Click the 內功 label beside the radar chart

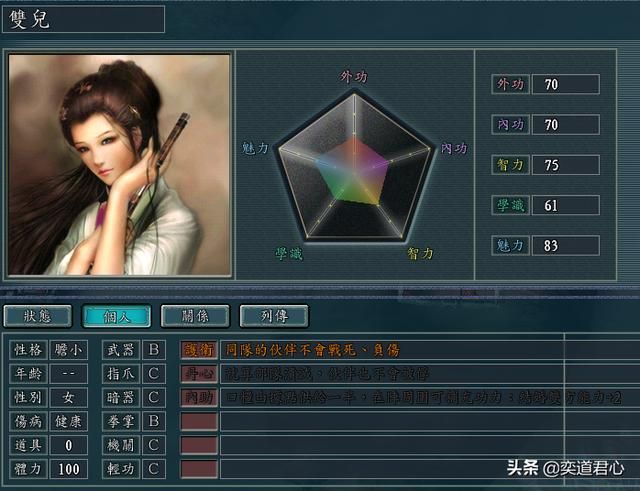[x=454, y=148]
